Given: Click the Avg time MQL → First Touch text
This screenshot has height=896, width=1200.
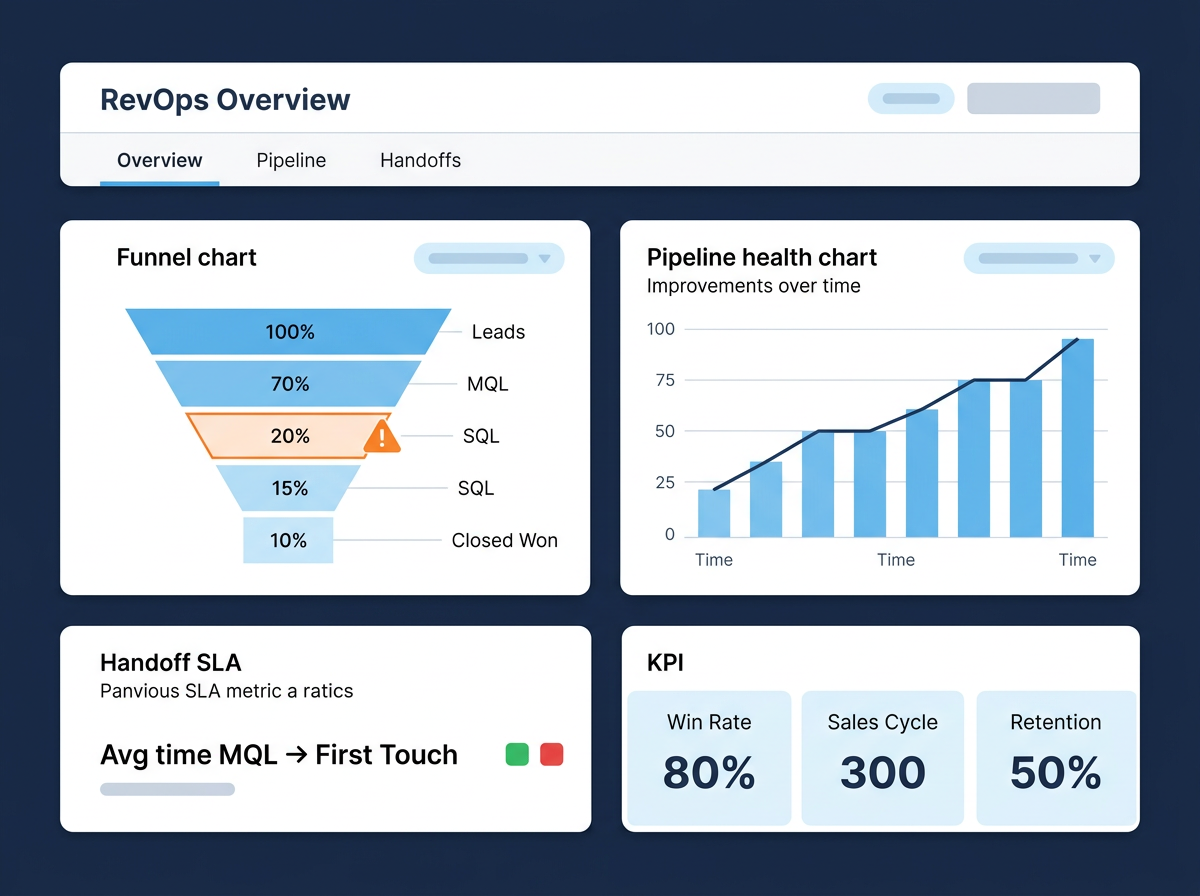Looking at the screenshot, I should point(279,755).
